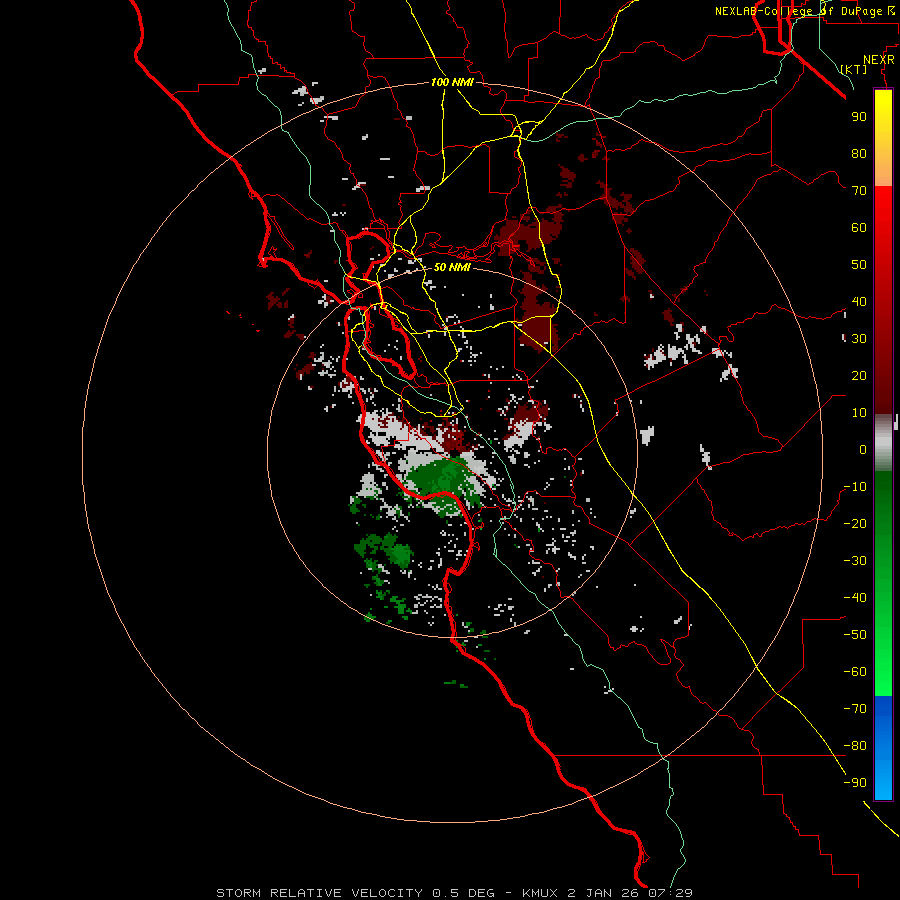This screenshot has height=900, width=900.
Task: Click the "[KT]" units label
Action: (854, 69)
